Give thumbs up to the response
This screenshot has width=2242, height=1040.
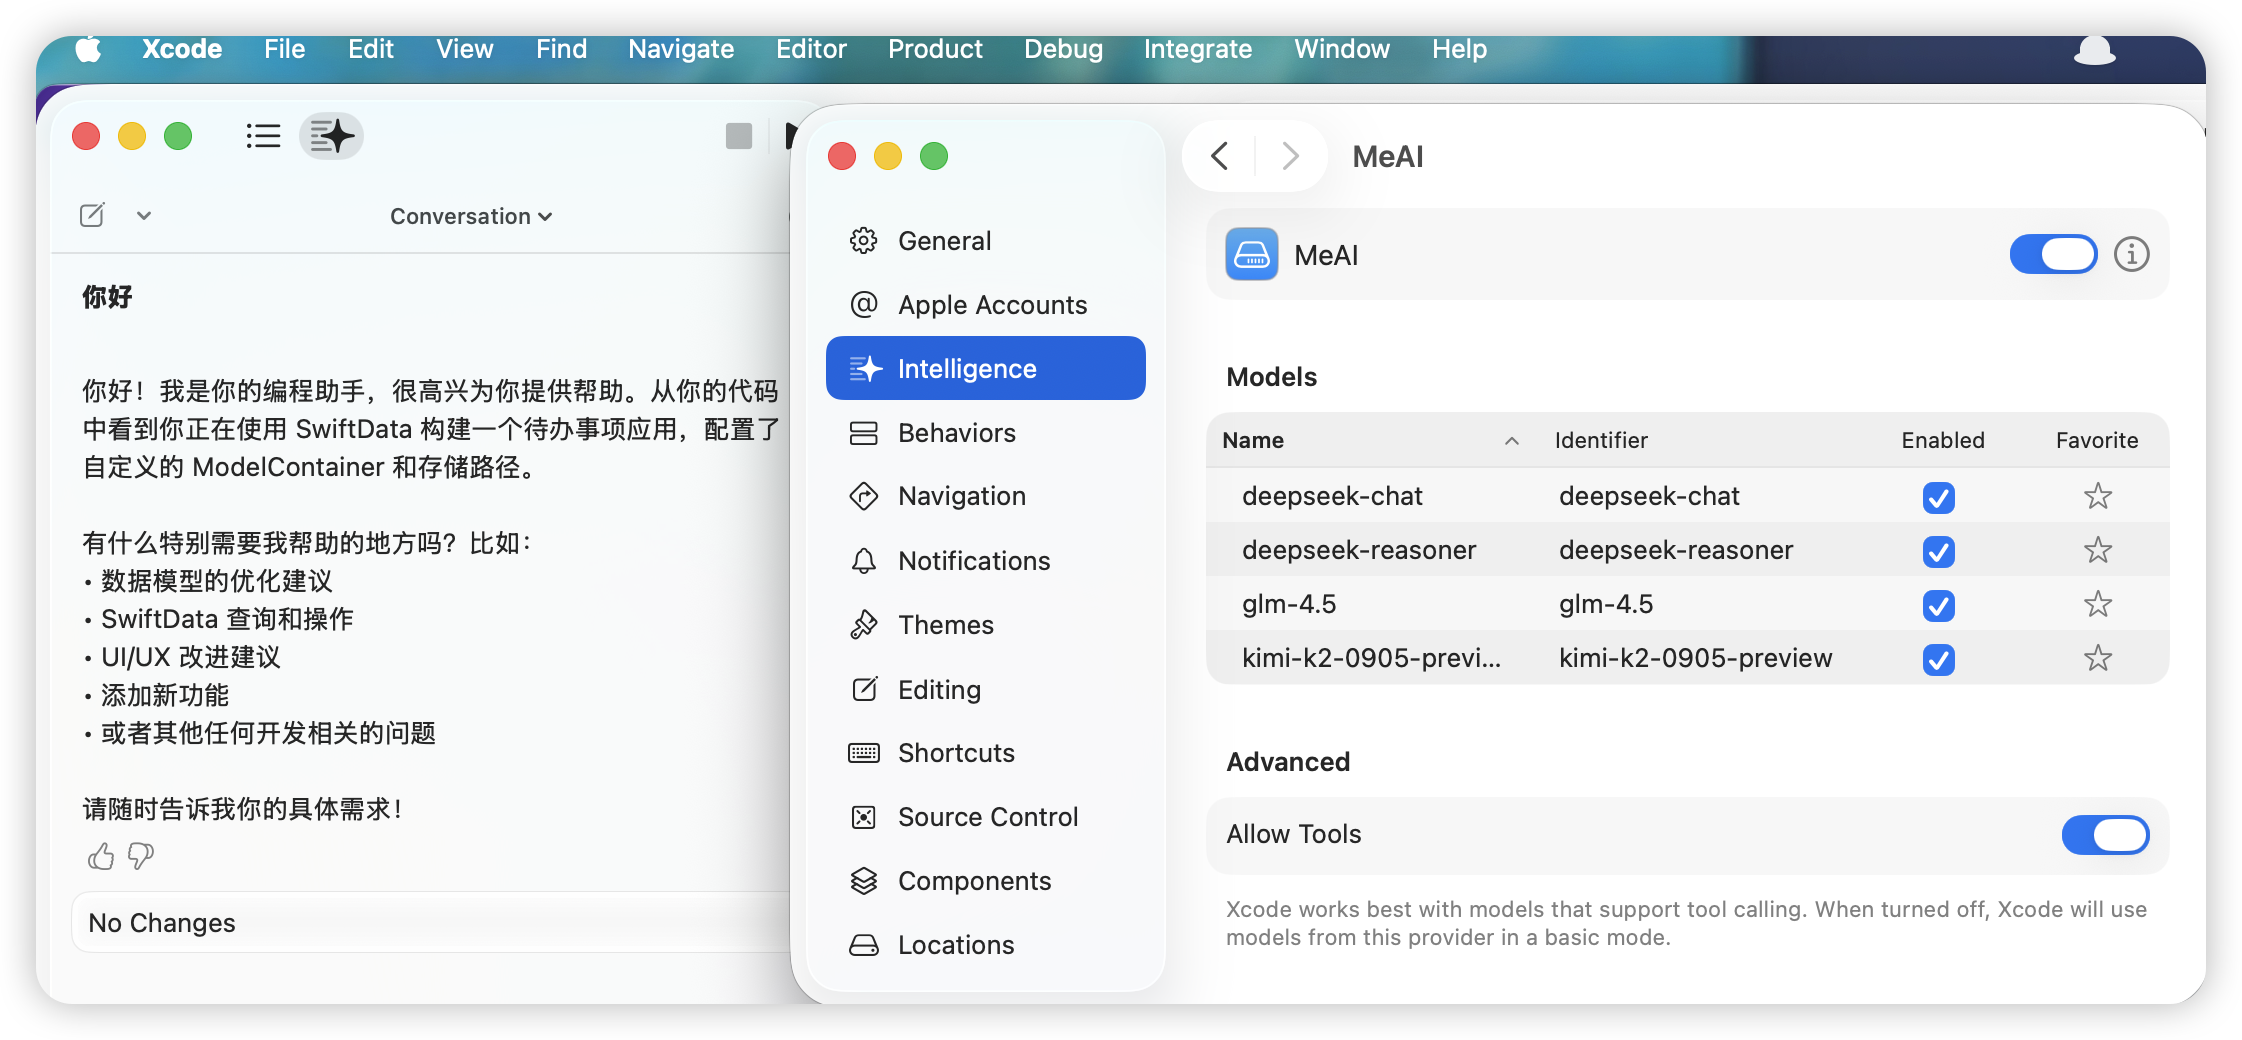click(x=101, y=856)
